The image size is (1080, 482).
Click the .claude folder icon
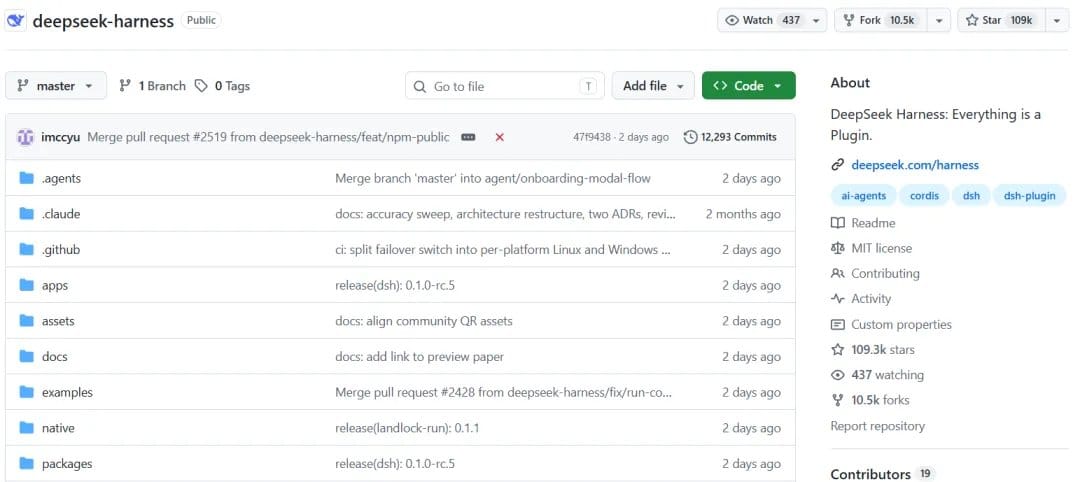(x=27, y=214)
